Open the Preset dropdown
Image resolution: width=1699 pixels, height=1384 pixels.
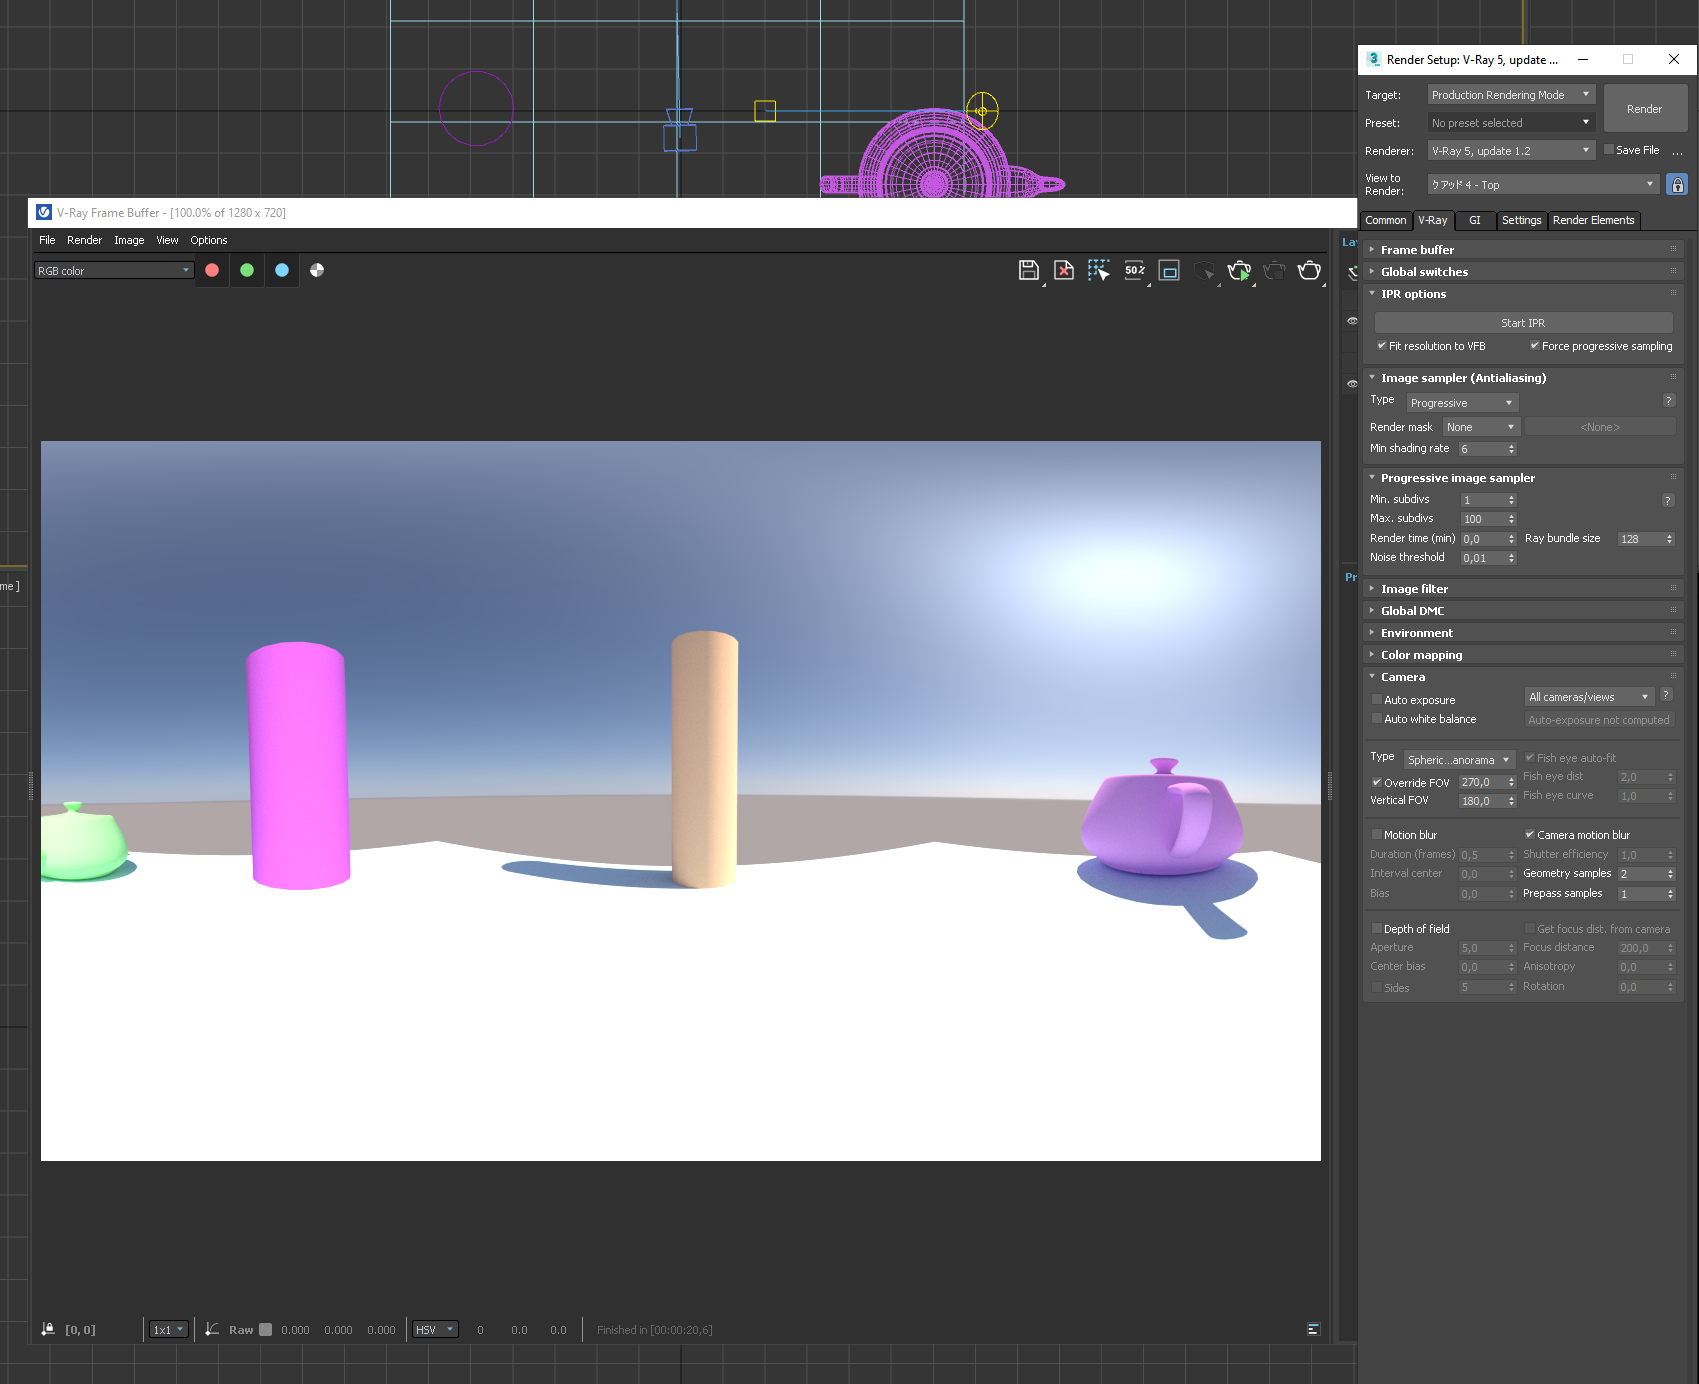coord(1511,123)
